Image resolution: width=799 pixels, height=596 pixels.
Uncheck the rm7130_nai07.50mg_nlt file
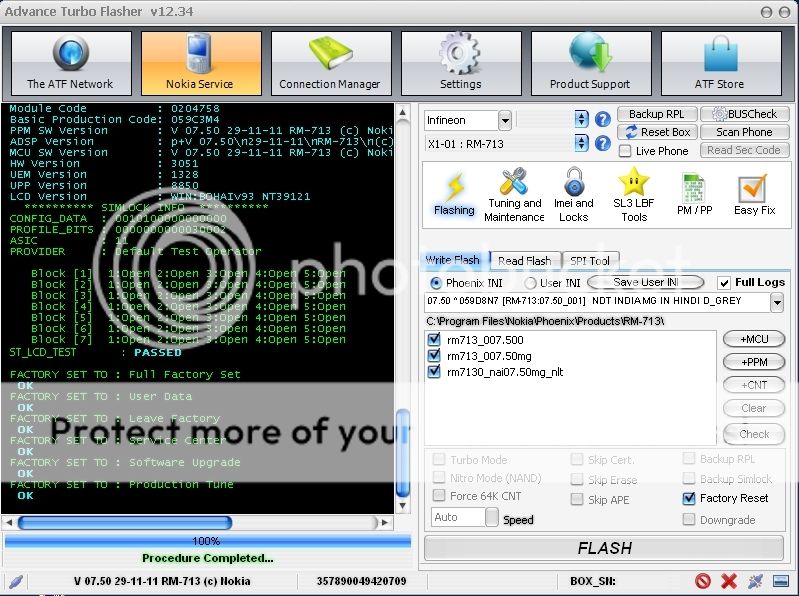click(434, 371)
